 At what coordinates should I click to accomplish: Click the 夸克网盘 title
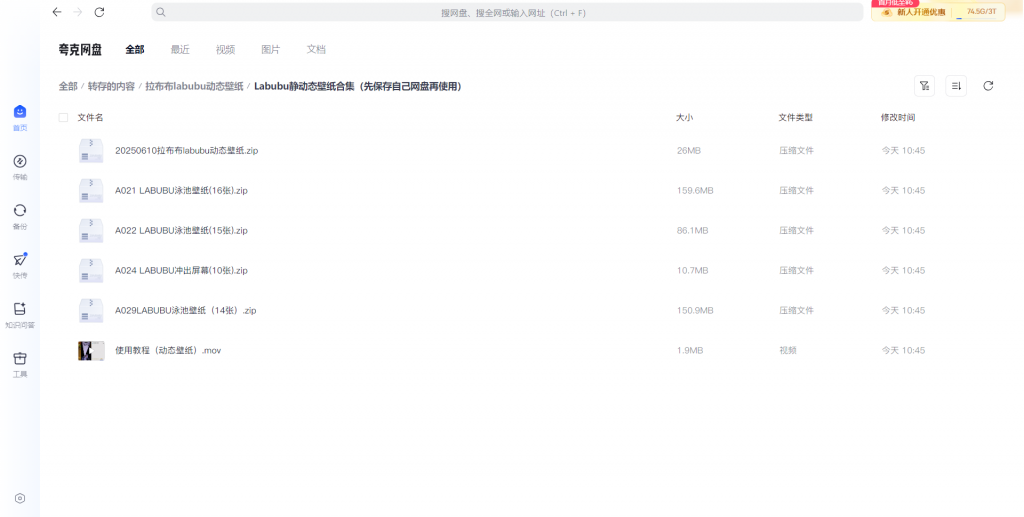click(80, 50)
